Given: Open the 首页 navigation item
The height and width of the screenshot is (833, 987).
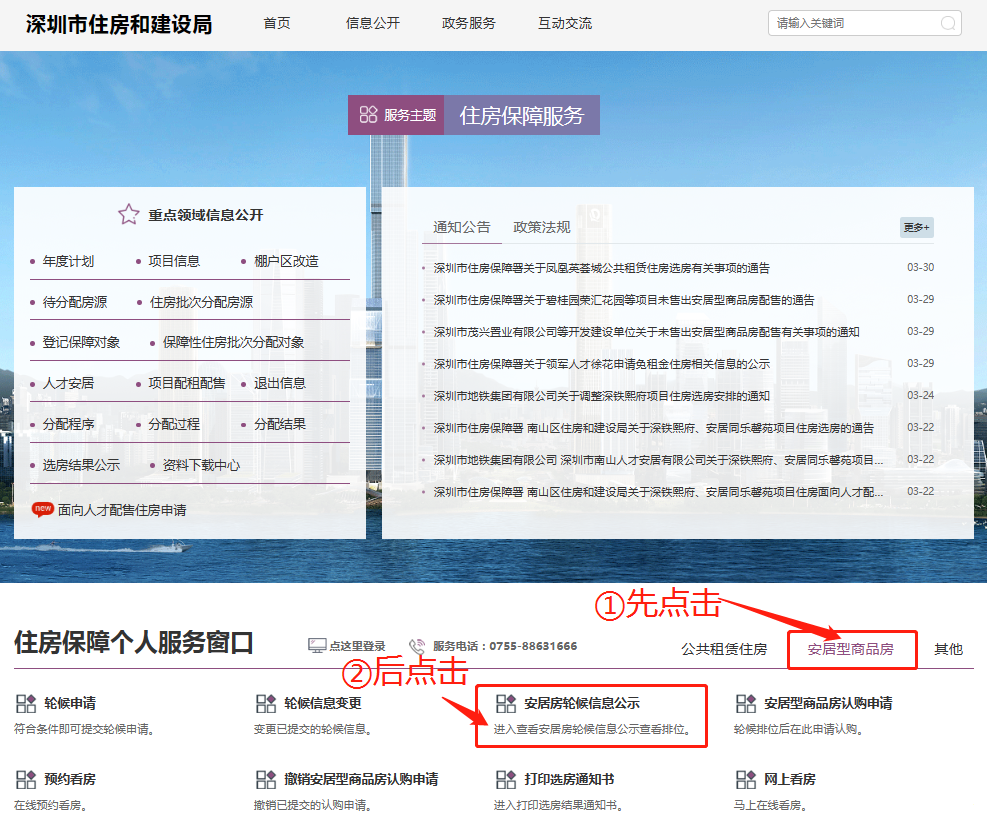Looking at the screenshot, I should click(277, 23).
